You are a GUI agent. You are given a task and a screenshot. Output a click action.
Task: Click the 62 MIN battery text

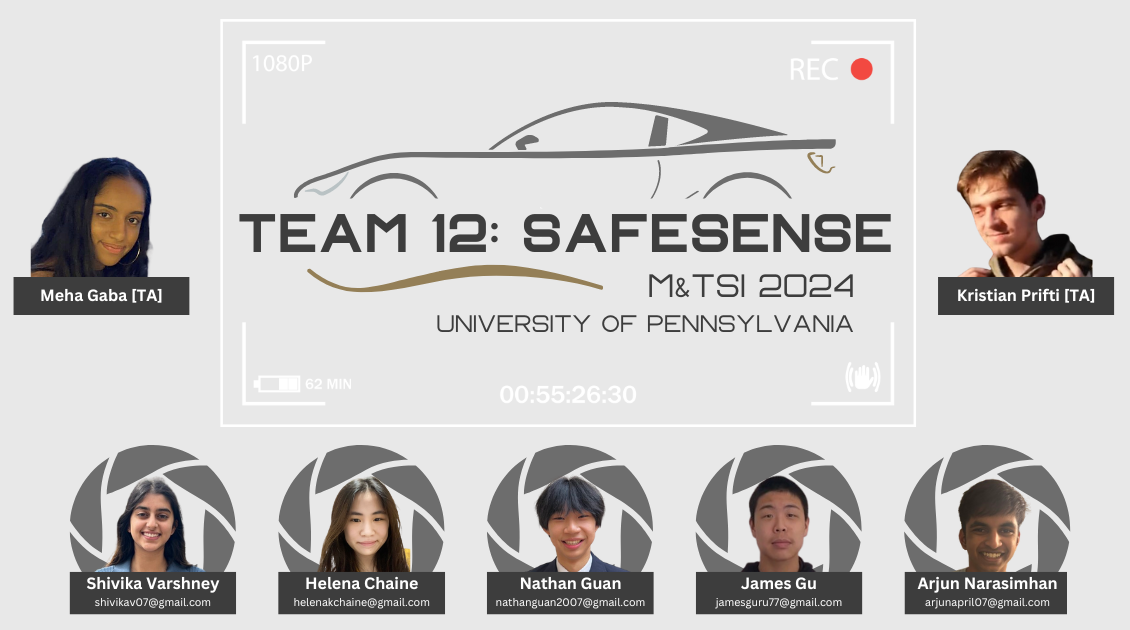[x=329, y=384]
